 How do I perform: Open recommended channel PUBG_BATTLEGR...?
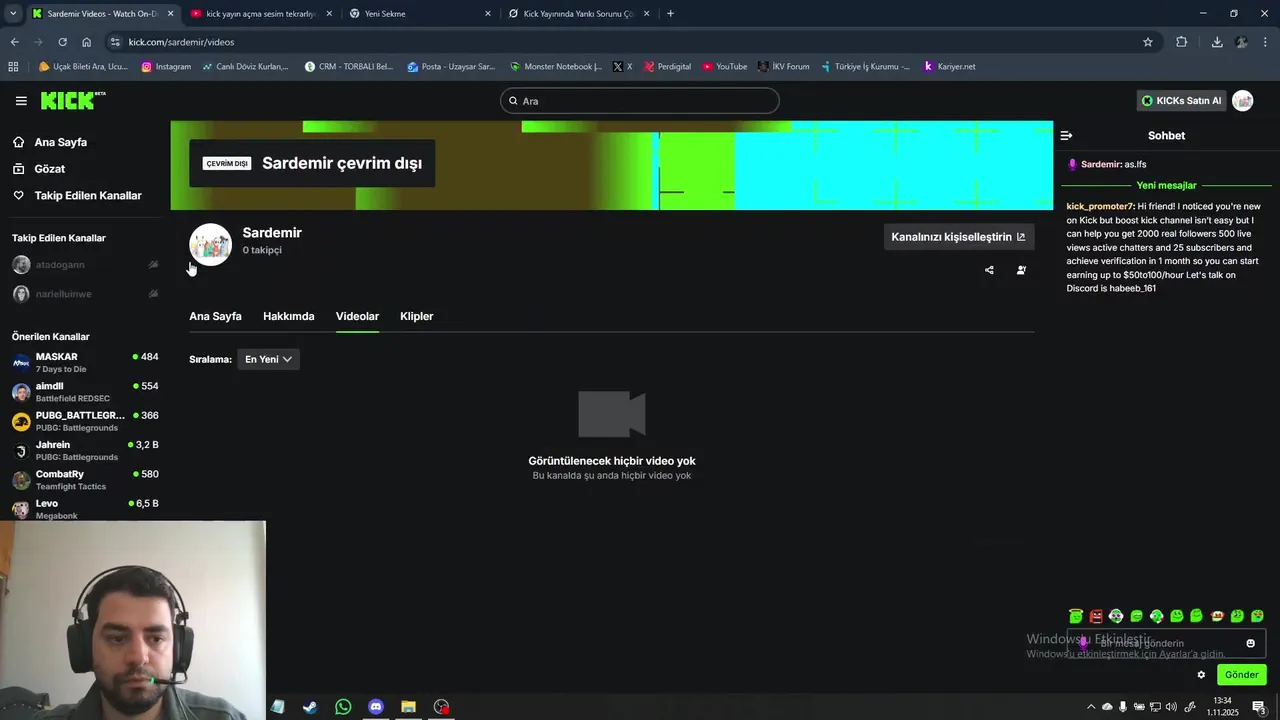tap(85, 421)
